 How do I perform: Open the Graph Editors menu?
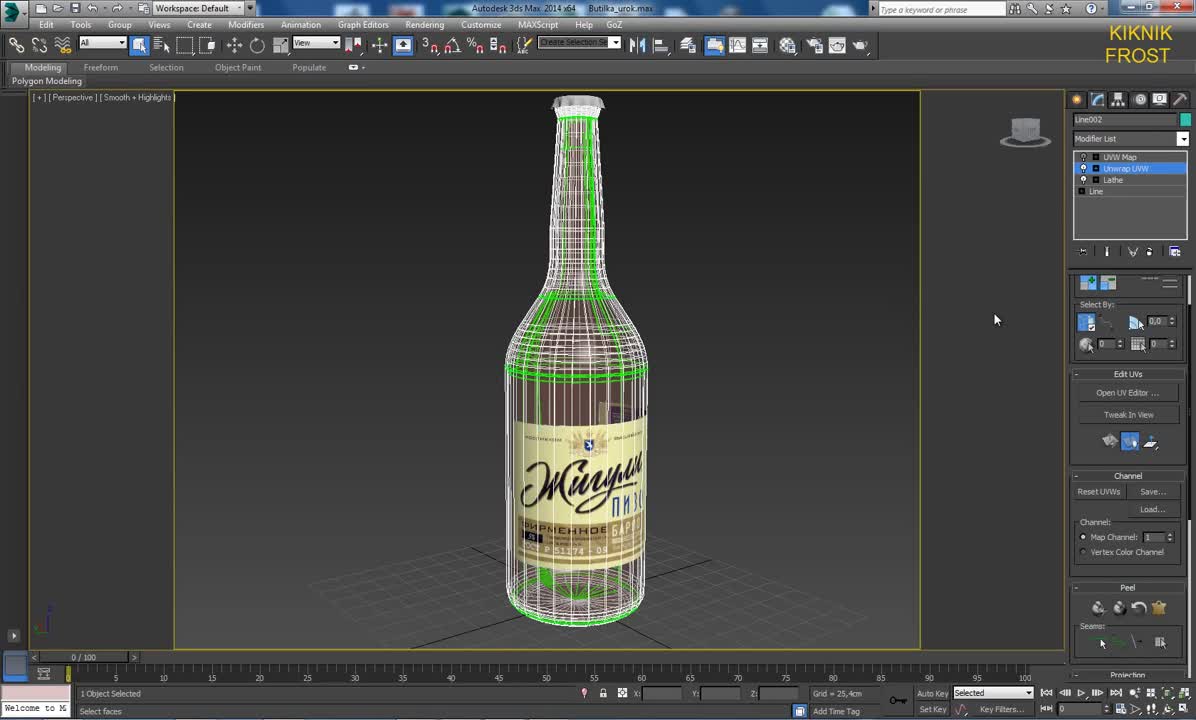click(x=363, y=24)
